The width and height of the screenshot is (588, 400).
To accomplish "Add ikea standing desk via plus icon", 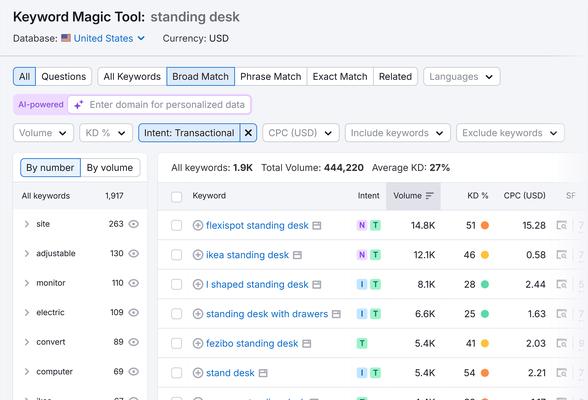I will click(198, 255).
